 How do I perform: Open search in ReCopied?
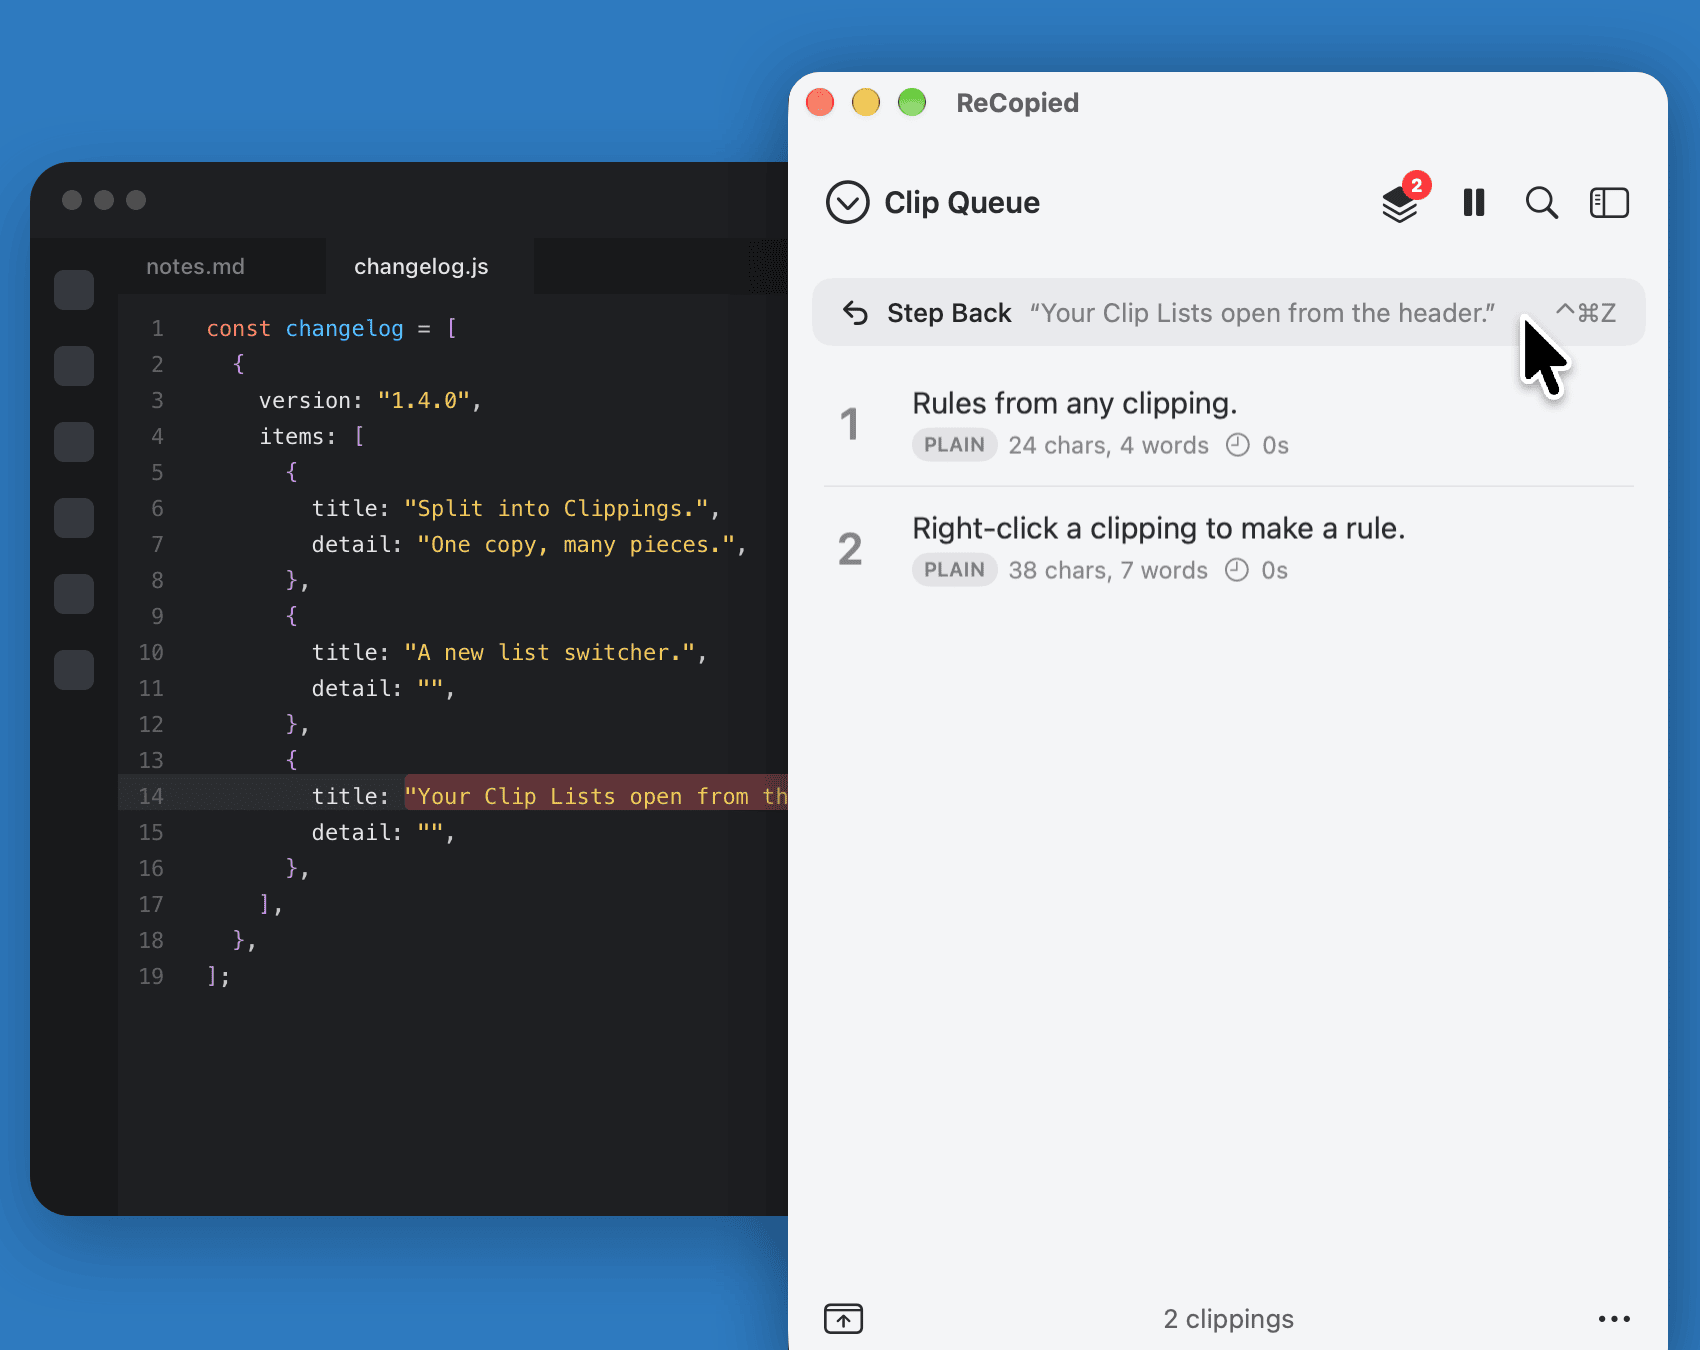click(x=1541, y=203)
